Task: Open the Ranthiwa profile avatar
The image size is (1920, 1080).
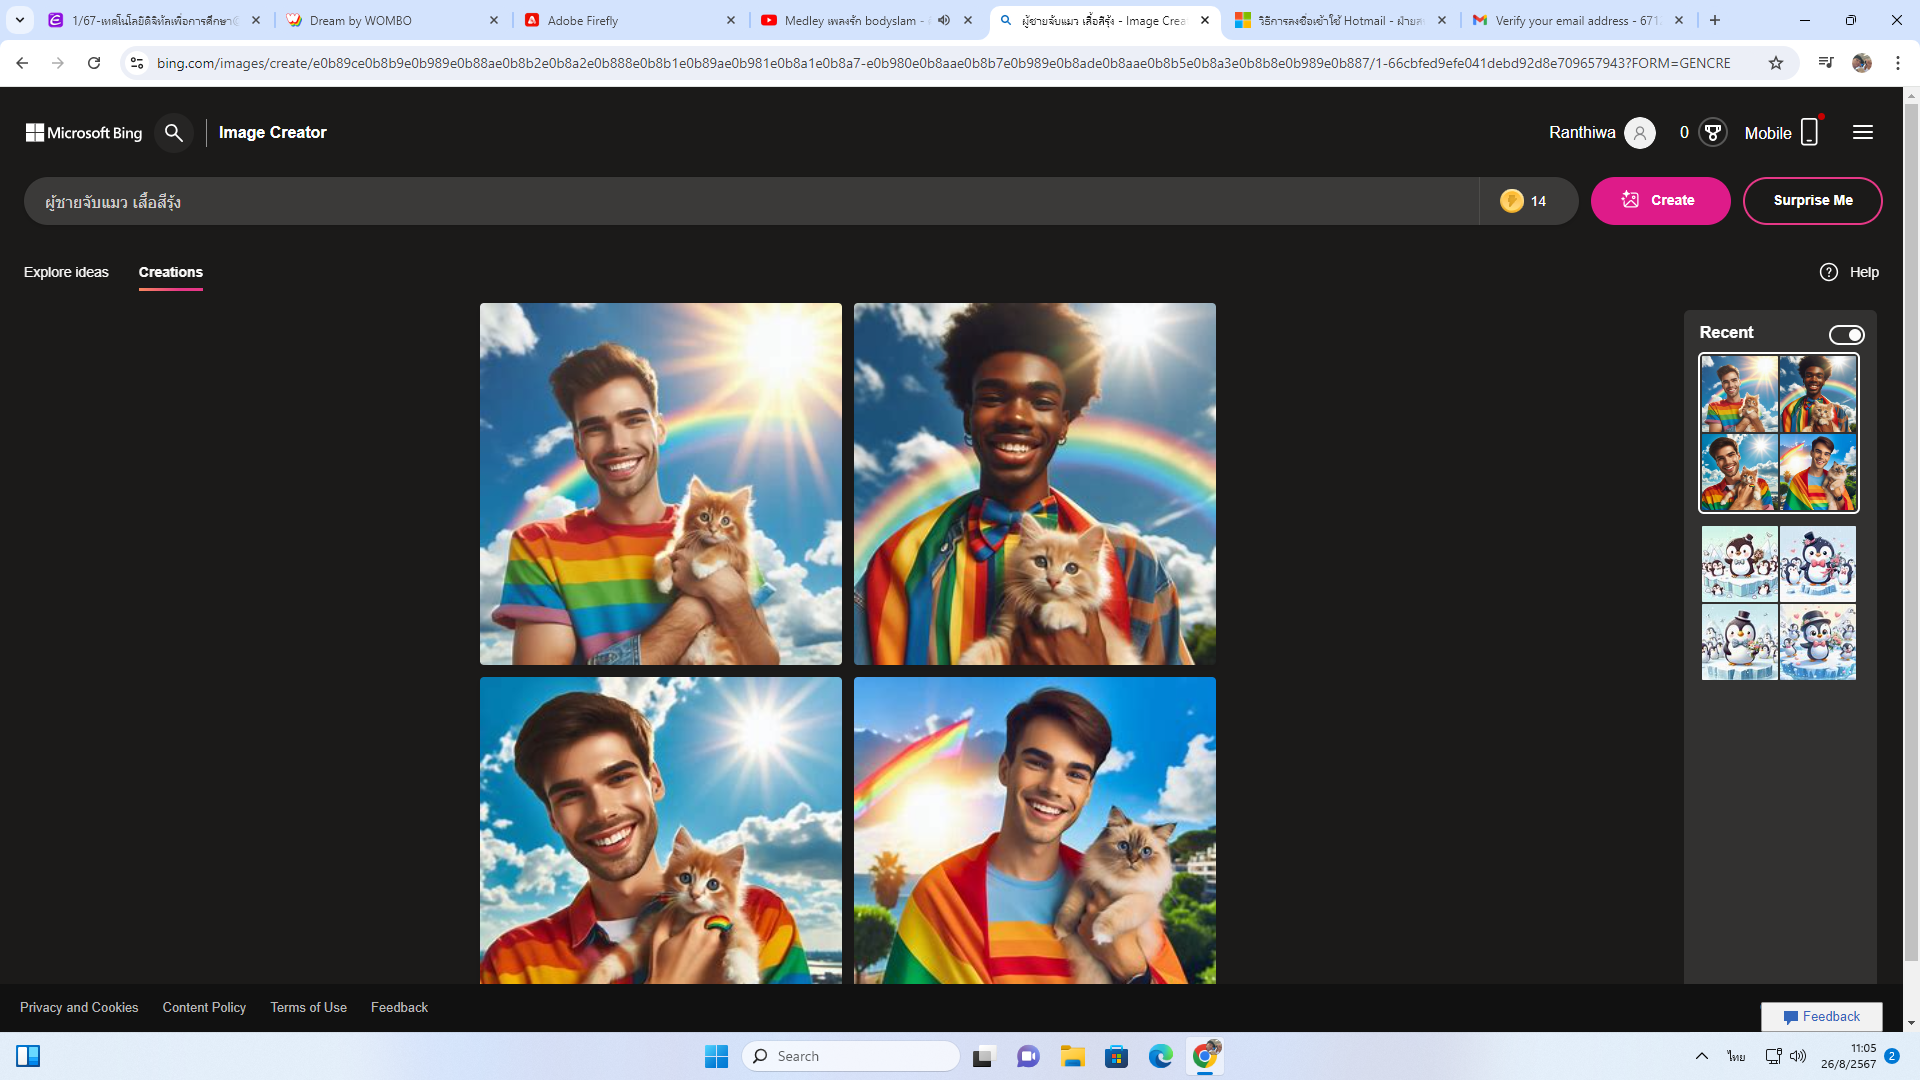Action: click(1640, 133)
